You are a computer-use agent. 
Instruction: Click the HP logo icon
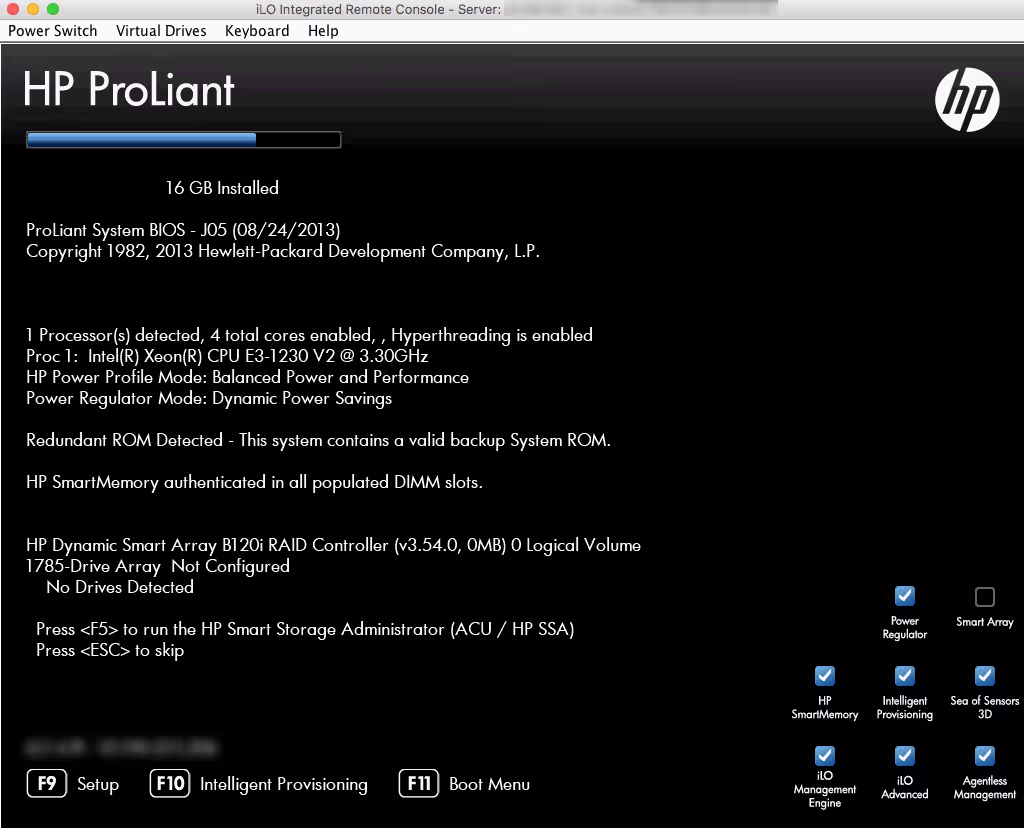point(967,101)
